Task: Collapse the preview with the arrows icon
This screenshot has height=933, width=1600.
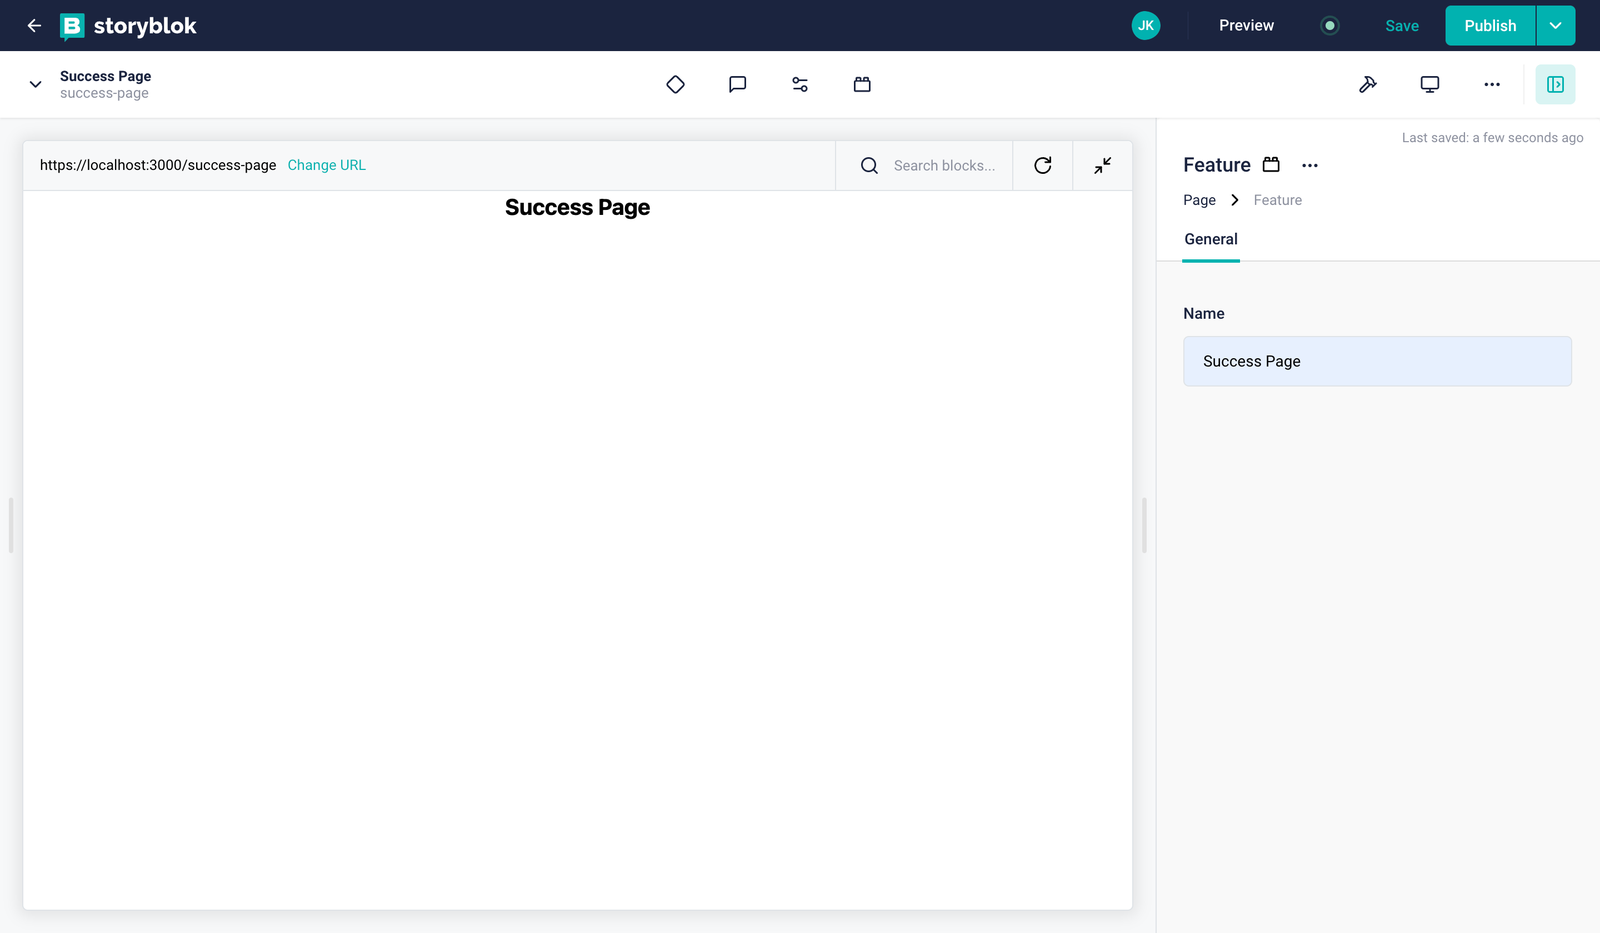Action: (x=1103, y=166)
